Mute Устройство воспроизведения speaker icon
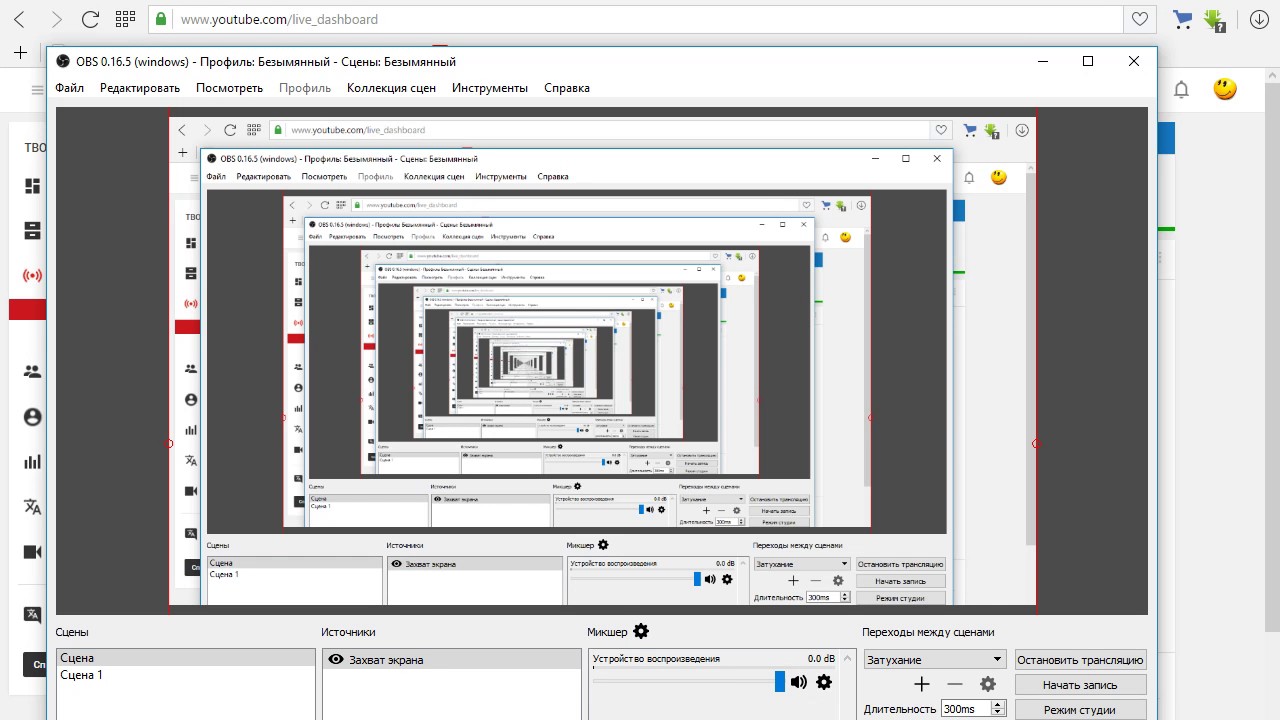The height and width of the screenshot is (720, 1280). click(x=798, y=682)
